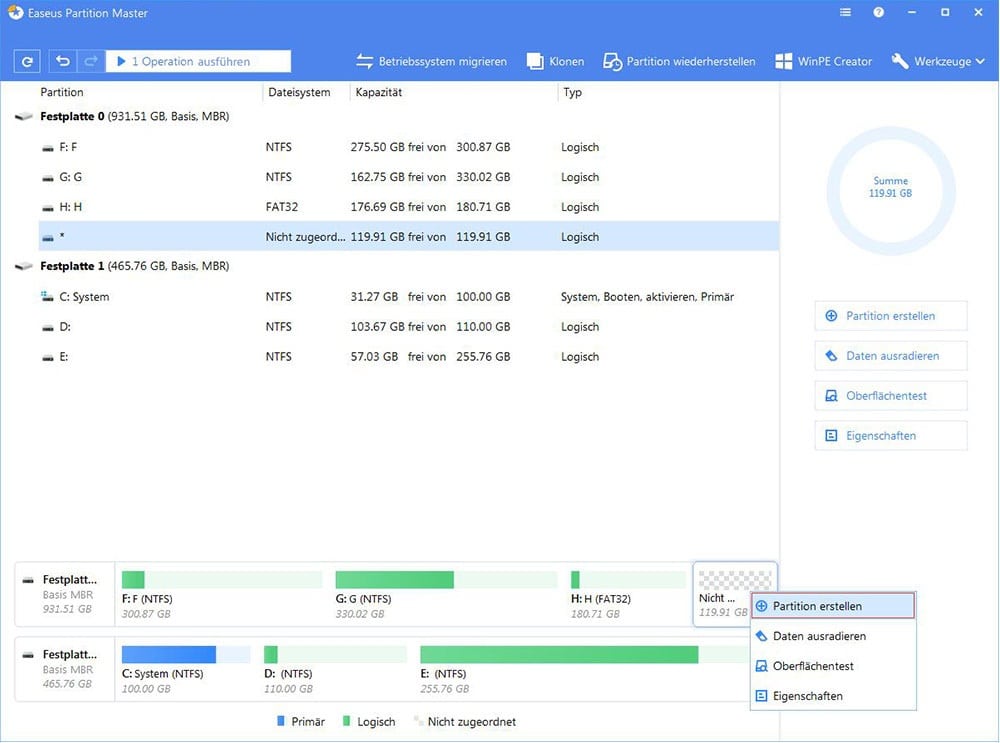
Task: Choose Eigenschaften from context menu
Action: coord(834,696)
